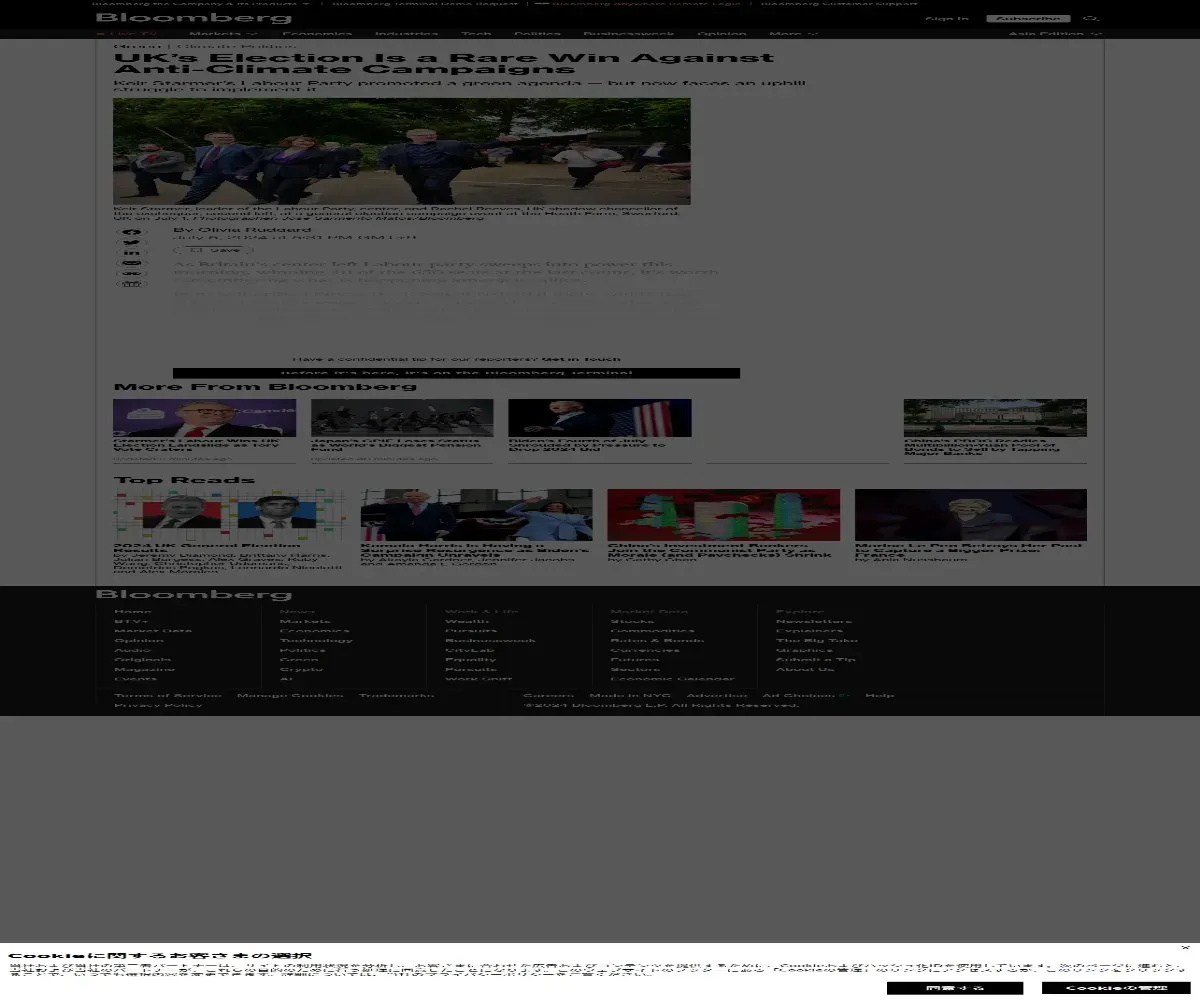Click Terms of Service in footer
Screen dimensions: 1200x1000
pyautogui.click(x=168, y=695)
